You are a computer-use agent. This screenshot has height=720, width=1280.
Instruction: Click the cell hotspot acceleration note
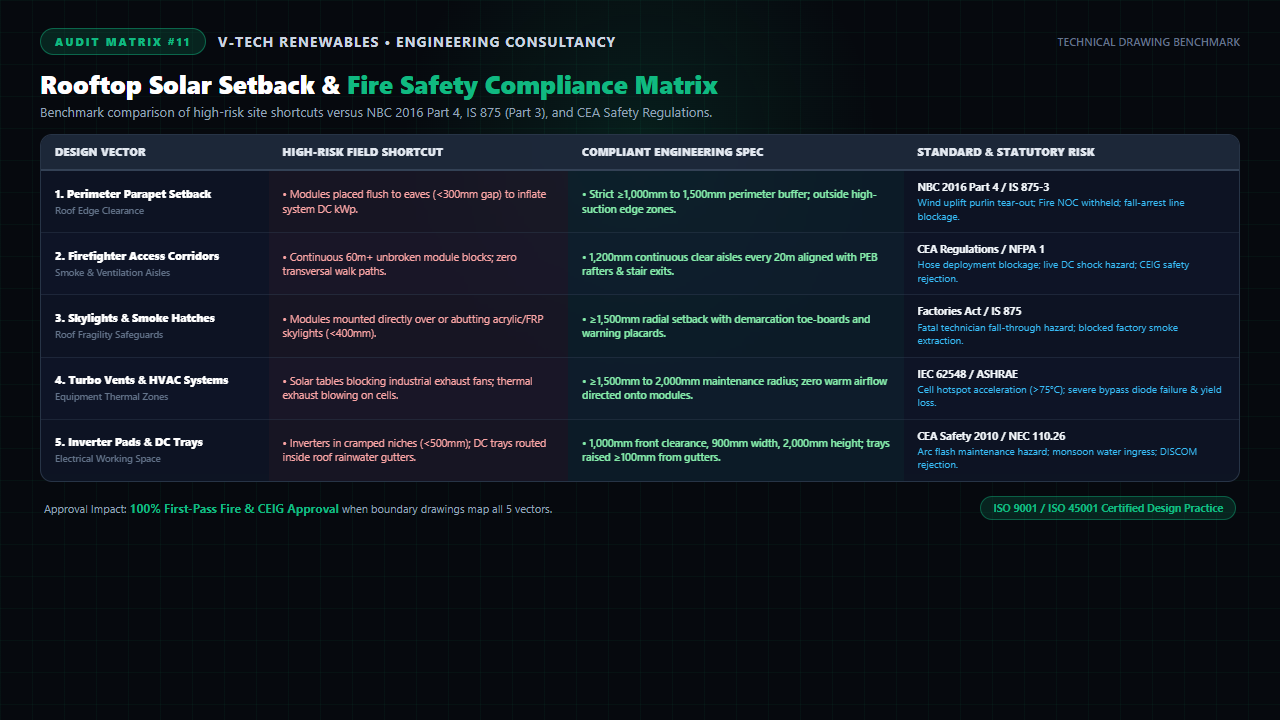1069,396
